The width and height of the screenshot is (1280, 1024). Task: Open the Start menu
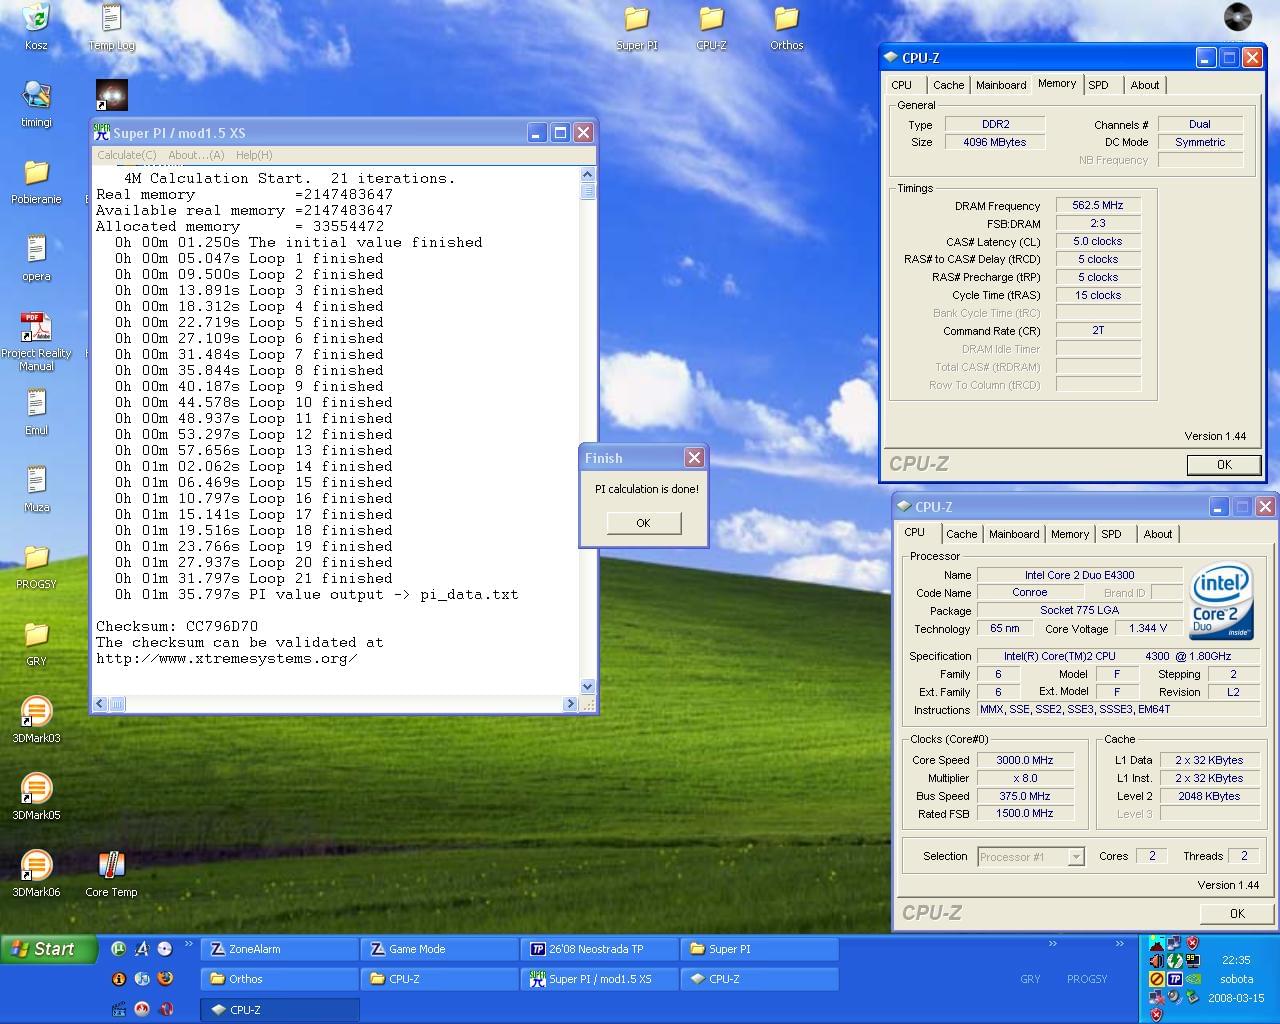coord(49,949)
